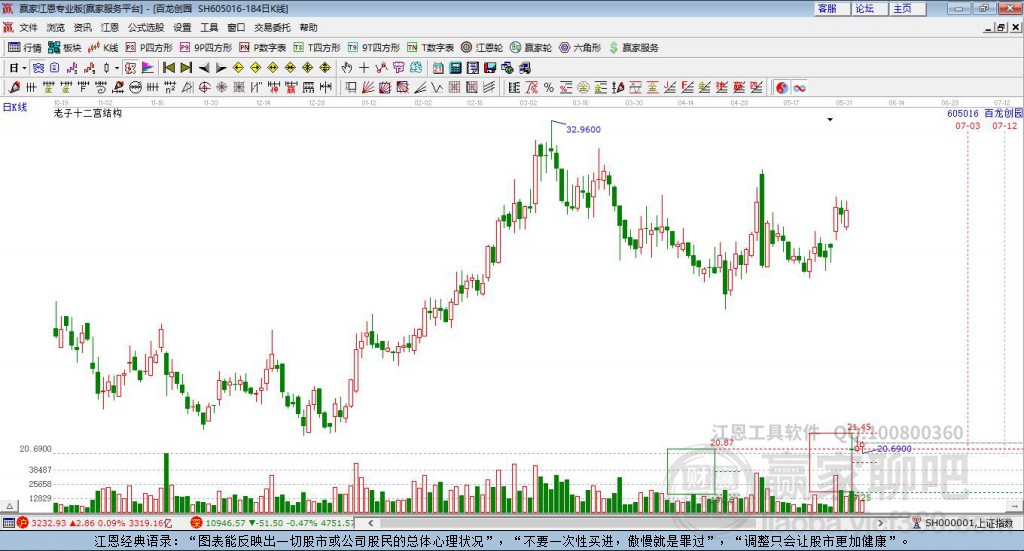
Task: Toggle the pink-cyan flag chart icon
Action: pyautogui.click(x=148, y=68)
